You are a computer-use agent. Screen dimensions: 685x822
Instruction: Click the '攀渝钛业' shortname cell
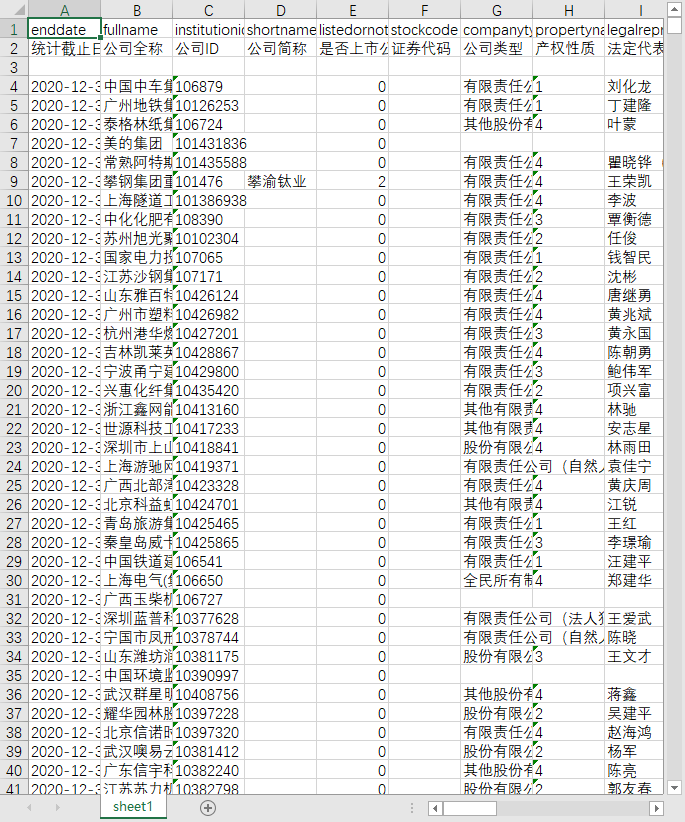(280, 181)
